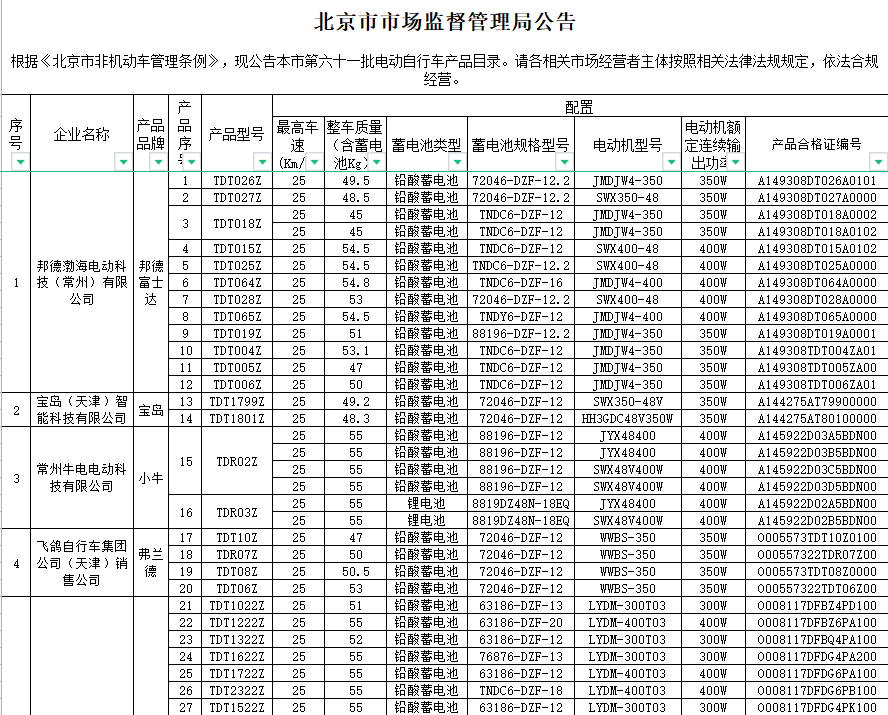
Task: Select company cell 邦德渤海电动科技（常州）有限公司
Action: (82, 282)
